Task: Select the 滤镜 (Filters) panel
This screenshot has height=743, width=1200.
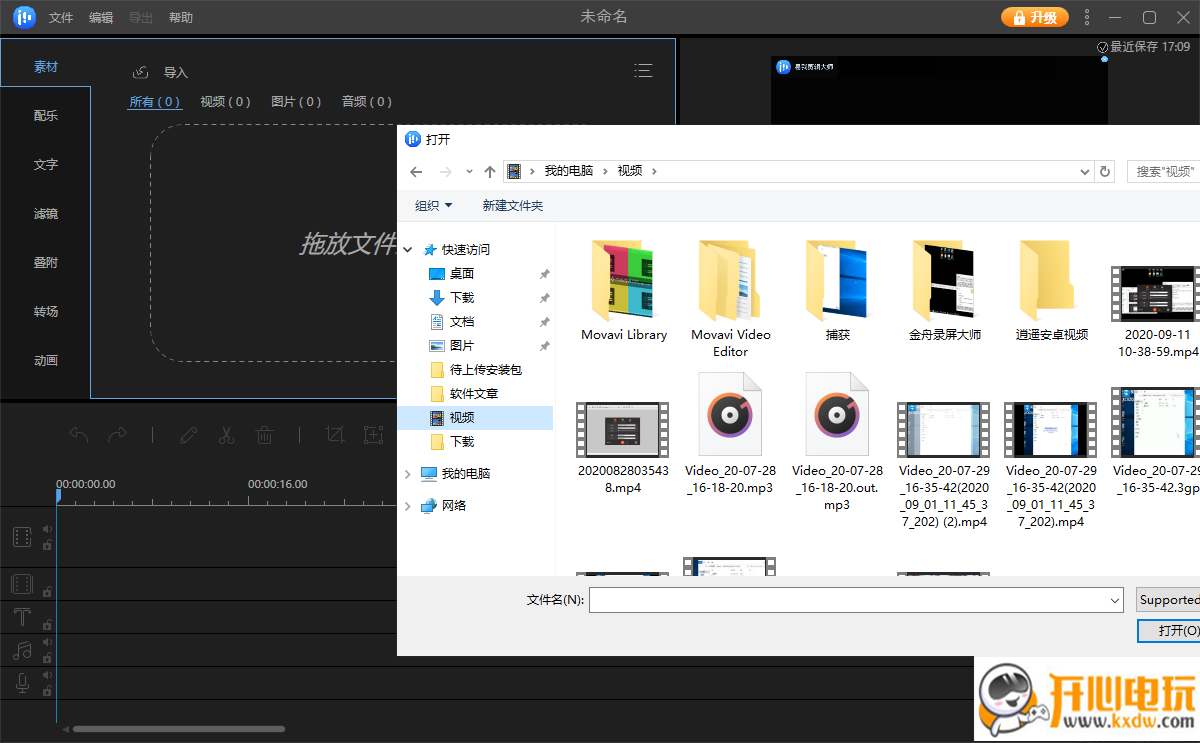Action: pyautogui.click(x=45, y=212)
